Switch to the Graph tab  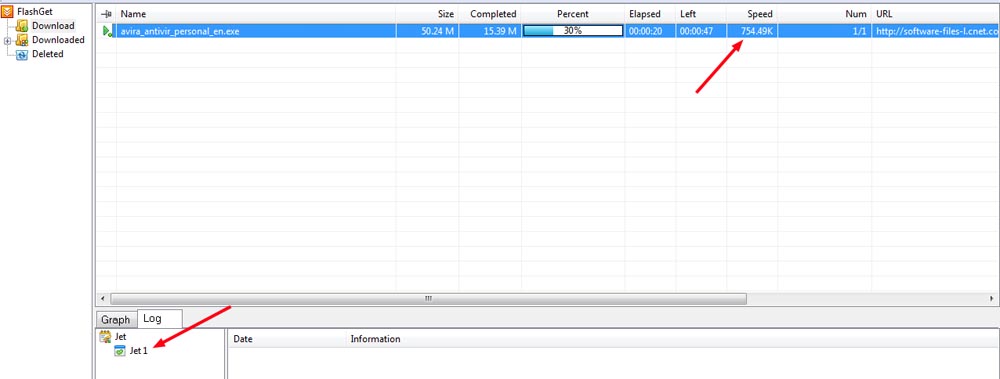click(x=116, y=320)
